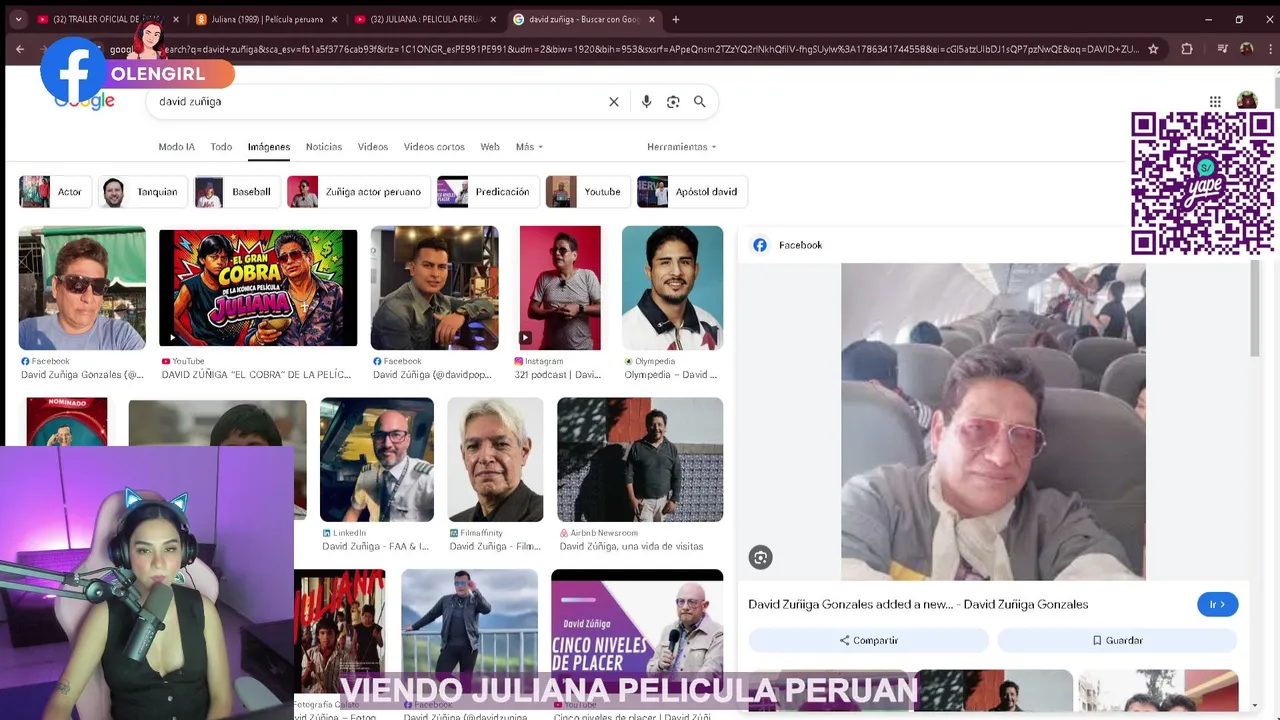Close the TRAILER OFICIAL YouTube tab
1280x720 pixels.
tap(176, 19)
